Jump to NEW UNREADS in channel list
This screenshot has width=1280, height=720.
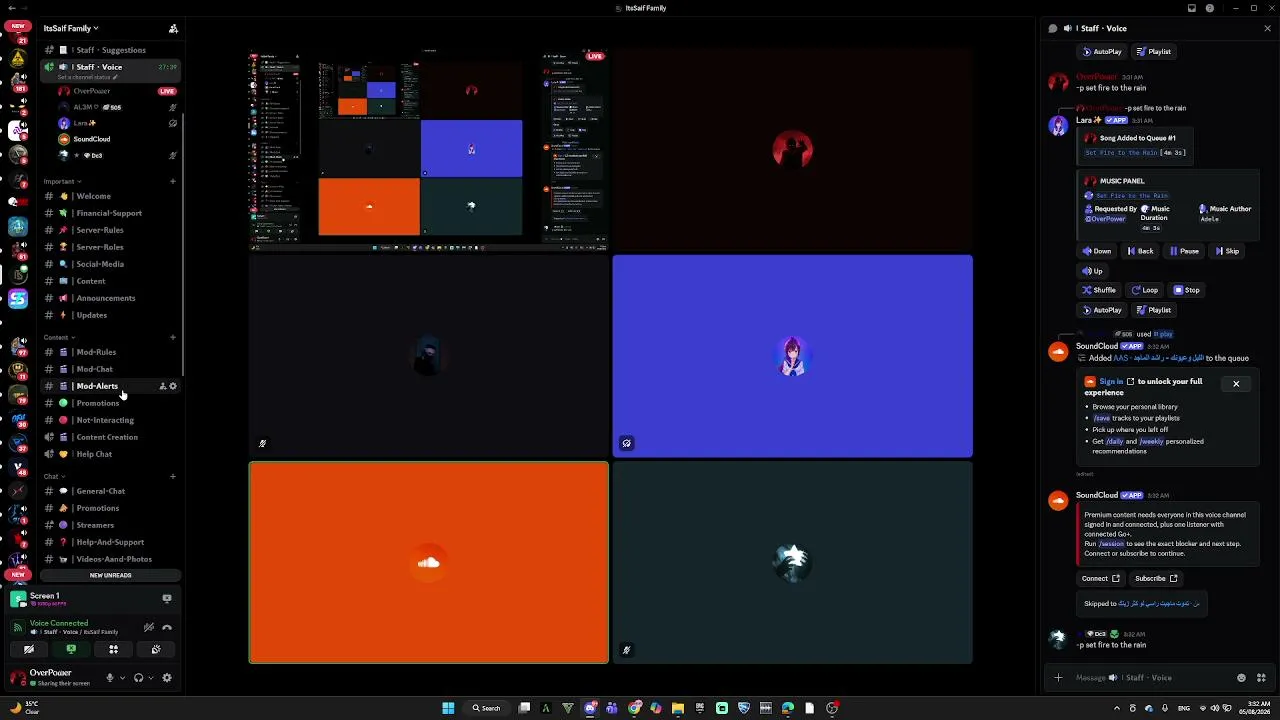(x=110, y=576)
